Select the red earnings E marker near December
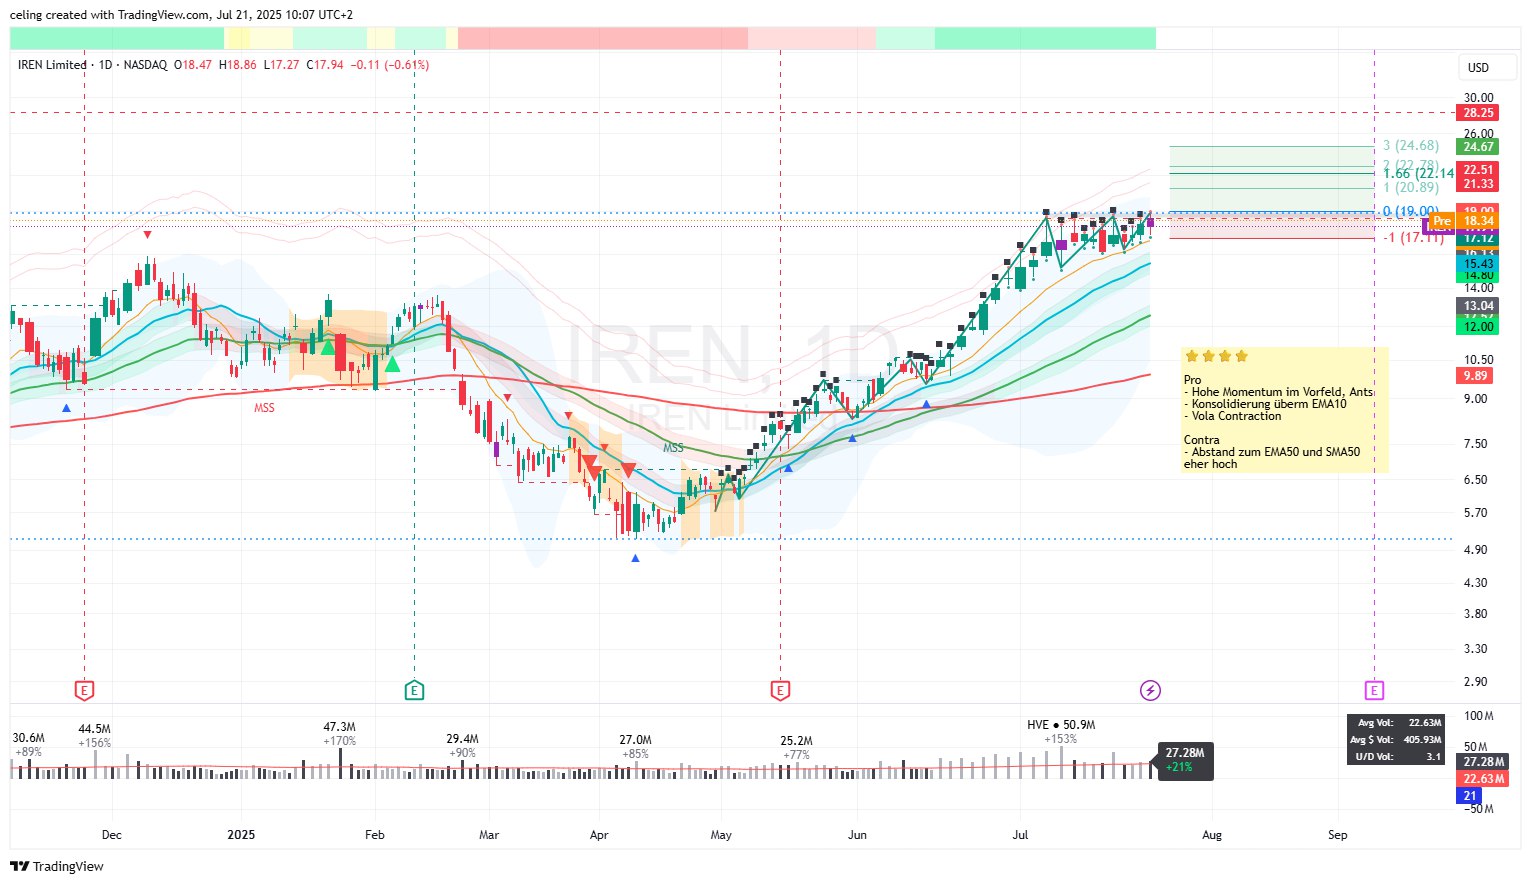This screenshot has height=884, width=1531. click(84, 690)
